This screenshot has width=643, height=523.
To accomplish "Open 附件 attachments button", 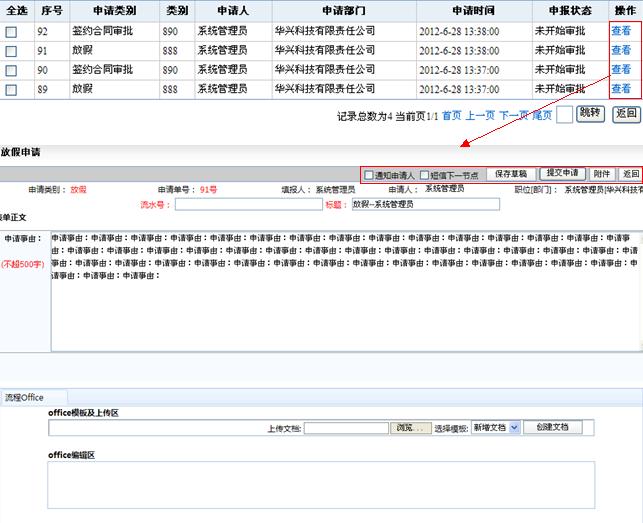I will pyautogui.click(x=601, y=174).
